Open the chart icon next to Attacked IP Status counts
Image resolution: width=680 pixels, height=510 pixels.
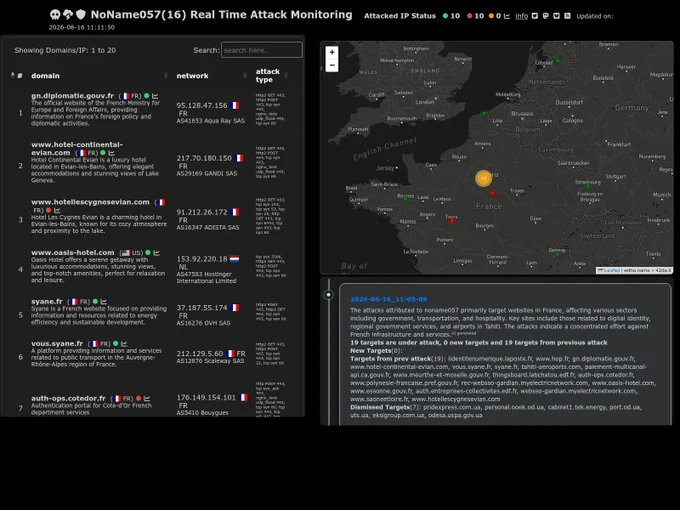[x=507, y=16]
